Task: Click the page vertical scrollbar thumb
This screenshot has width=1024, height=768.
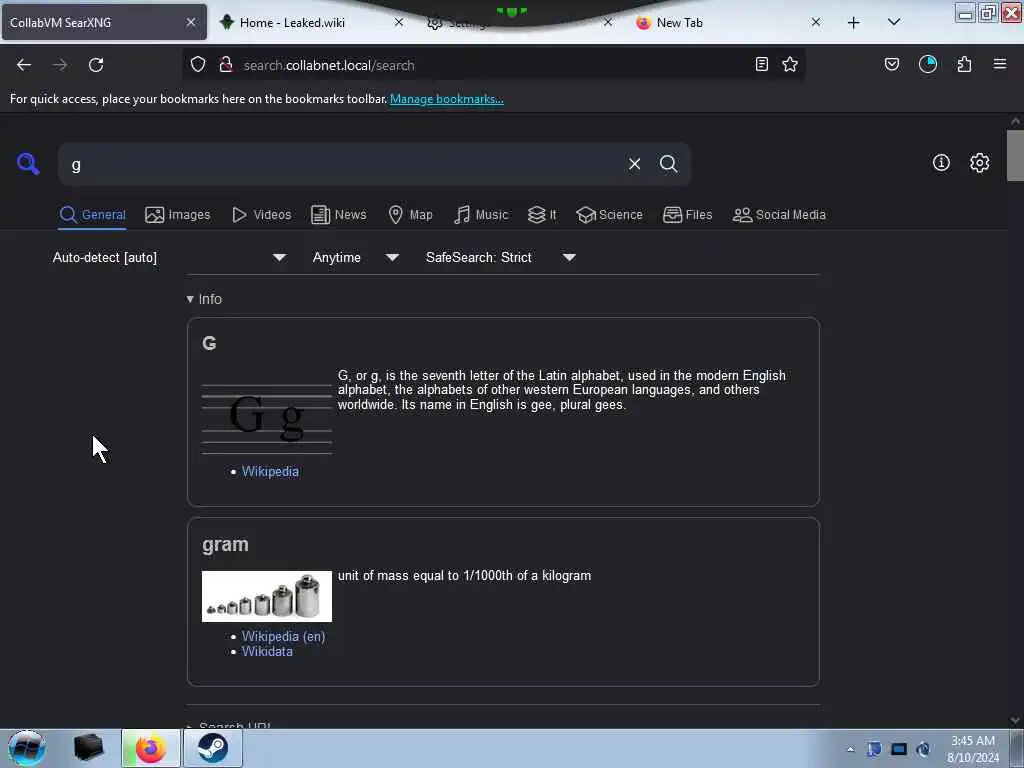Action: 1015,155
